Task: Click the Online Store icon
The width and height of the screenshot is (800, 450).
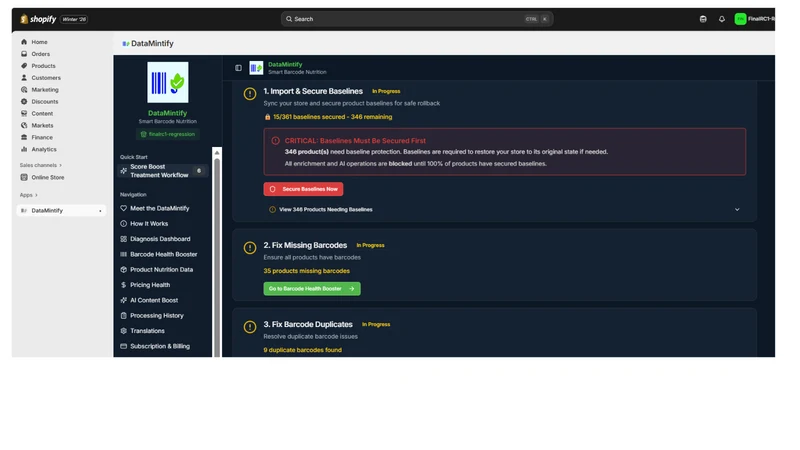Action: pos(24,177)
